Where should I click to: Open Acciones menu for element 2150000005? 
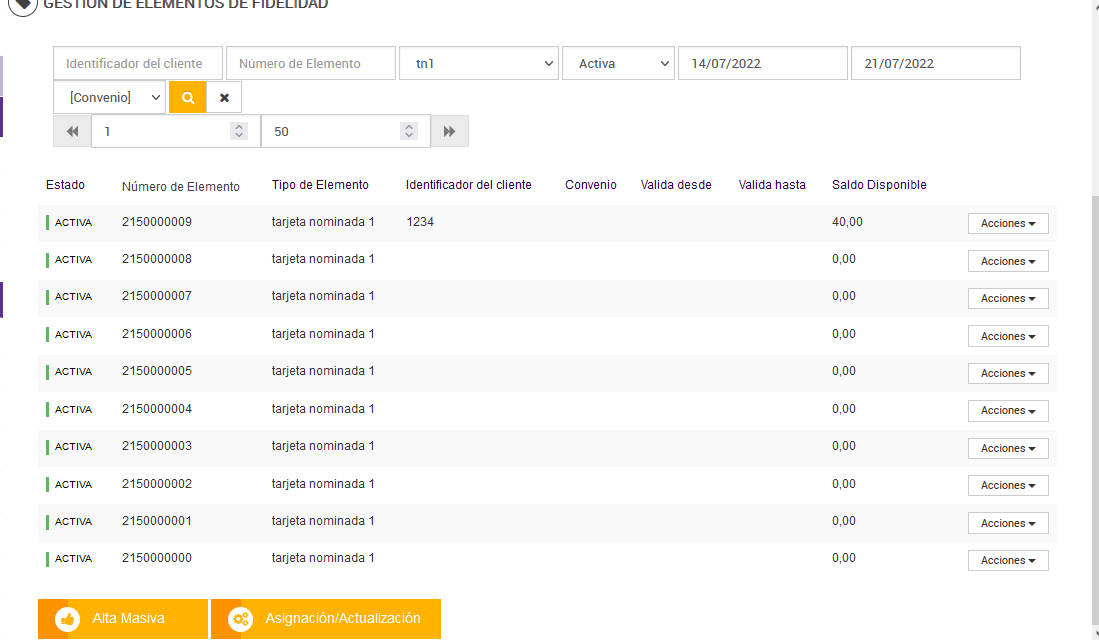[1008, 373]
